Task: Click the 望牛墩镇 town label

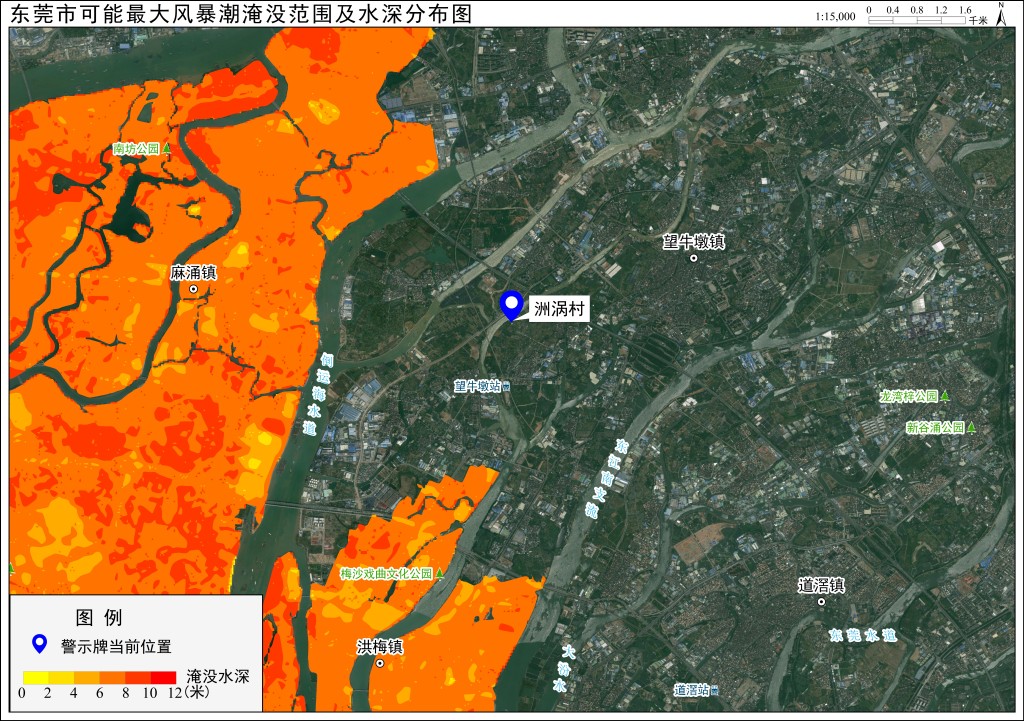Action: 694,242
